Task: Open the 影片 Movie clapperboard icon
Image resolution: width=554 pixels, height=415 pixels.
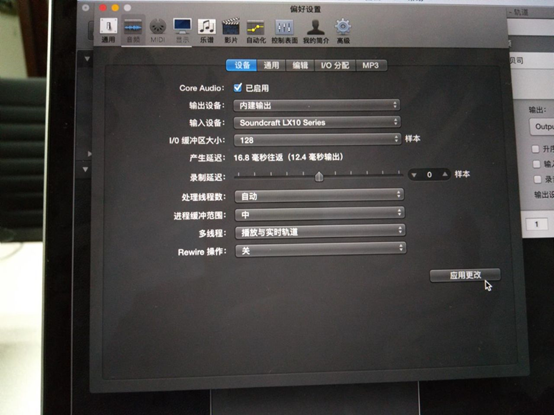Action: click(x=231, y=30)
